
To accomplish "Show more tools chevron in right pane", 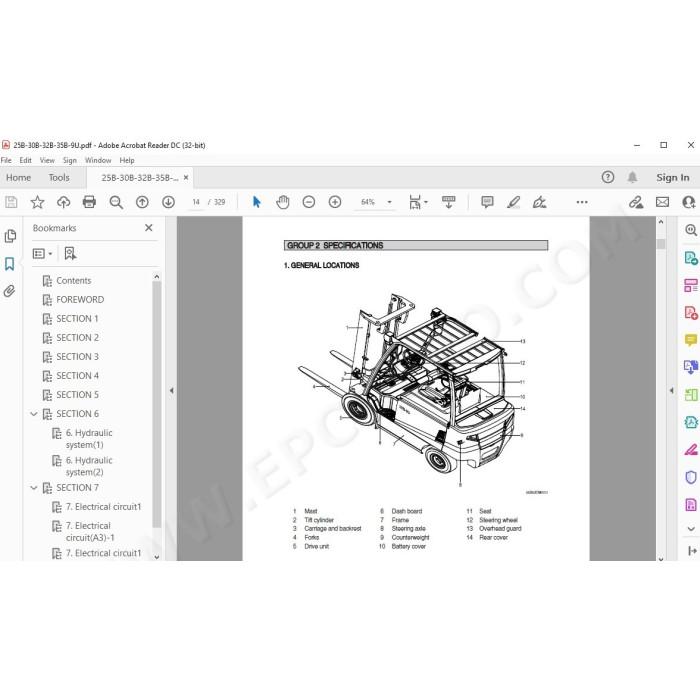I will (x=691, y=529).
